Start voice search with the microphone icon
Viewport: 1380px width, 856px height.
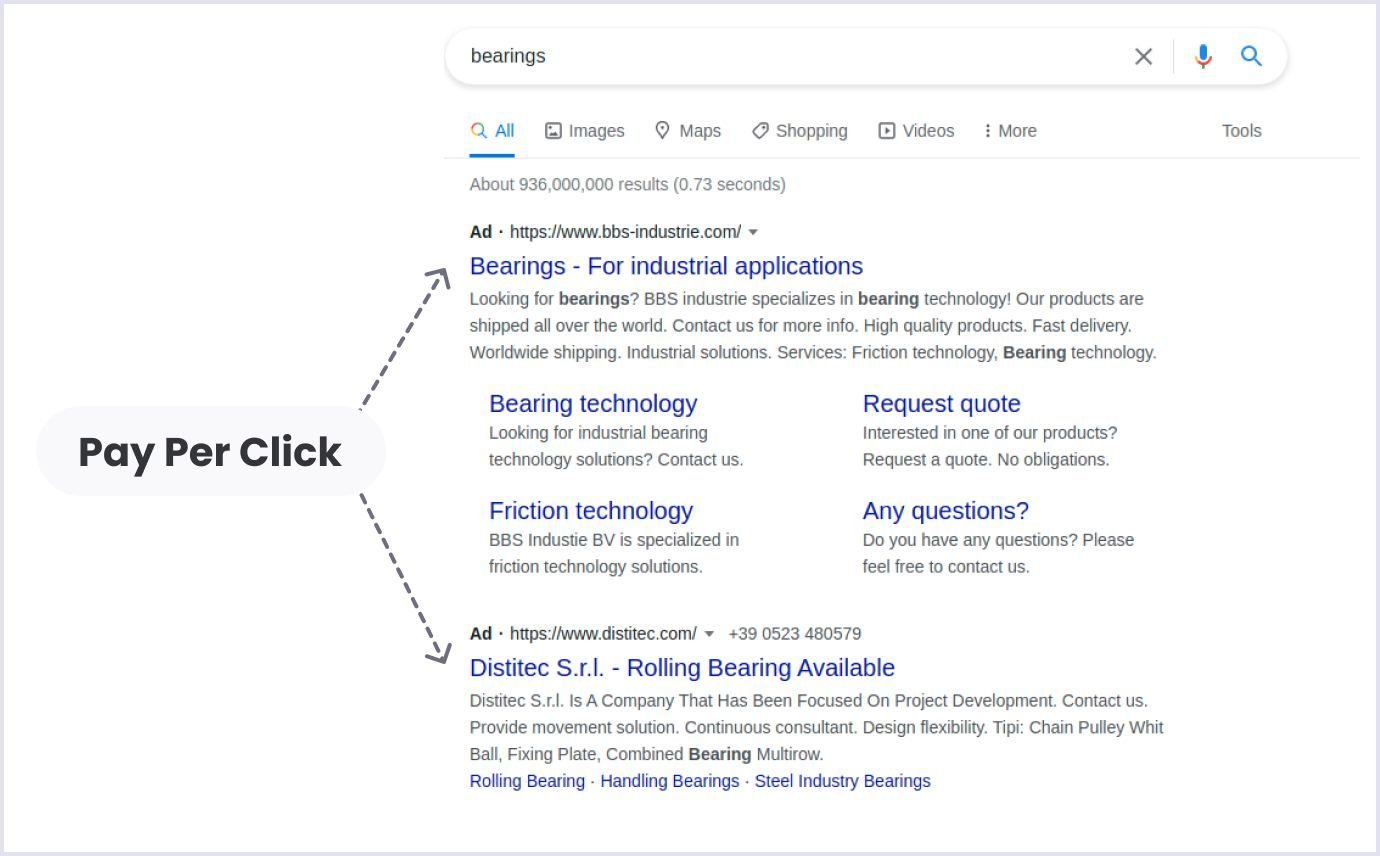pos(1203,56)
